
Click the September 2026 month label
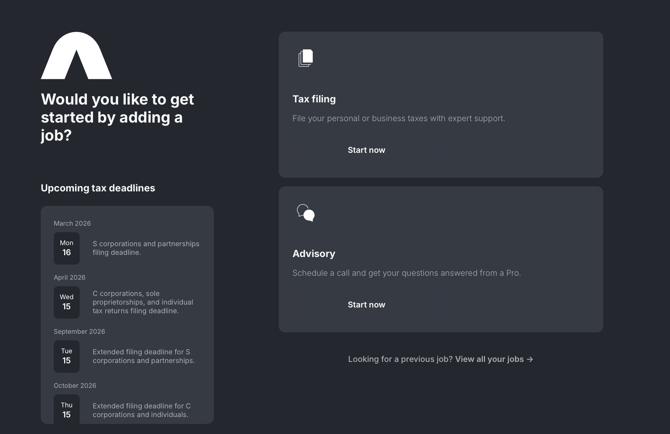(79, 332)
